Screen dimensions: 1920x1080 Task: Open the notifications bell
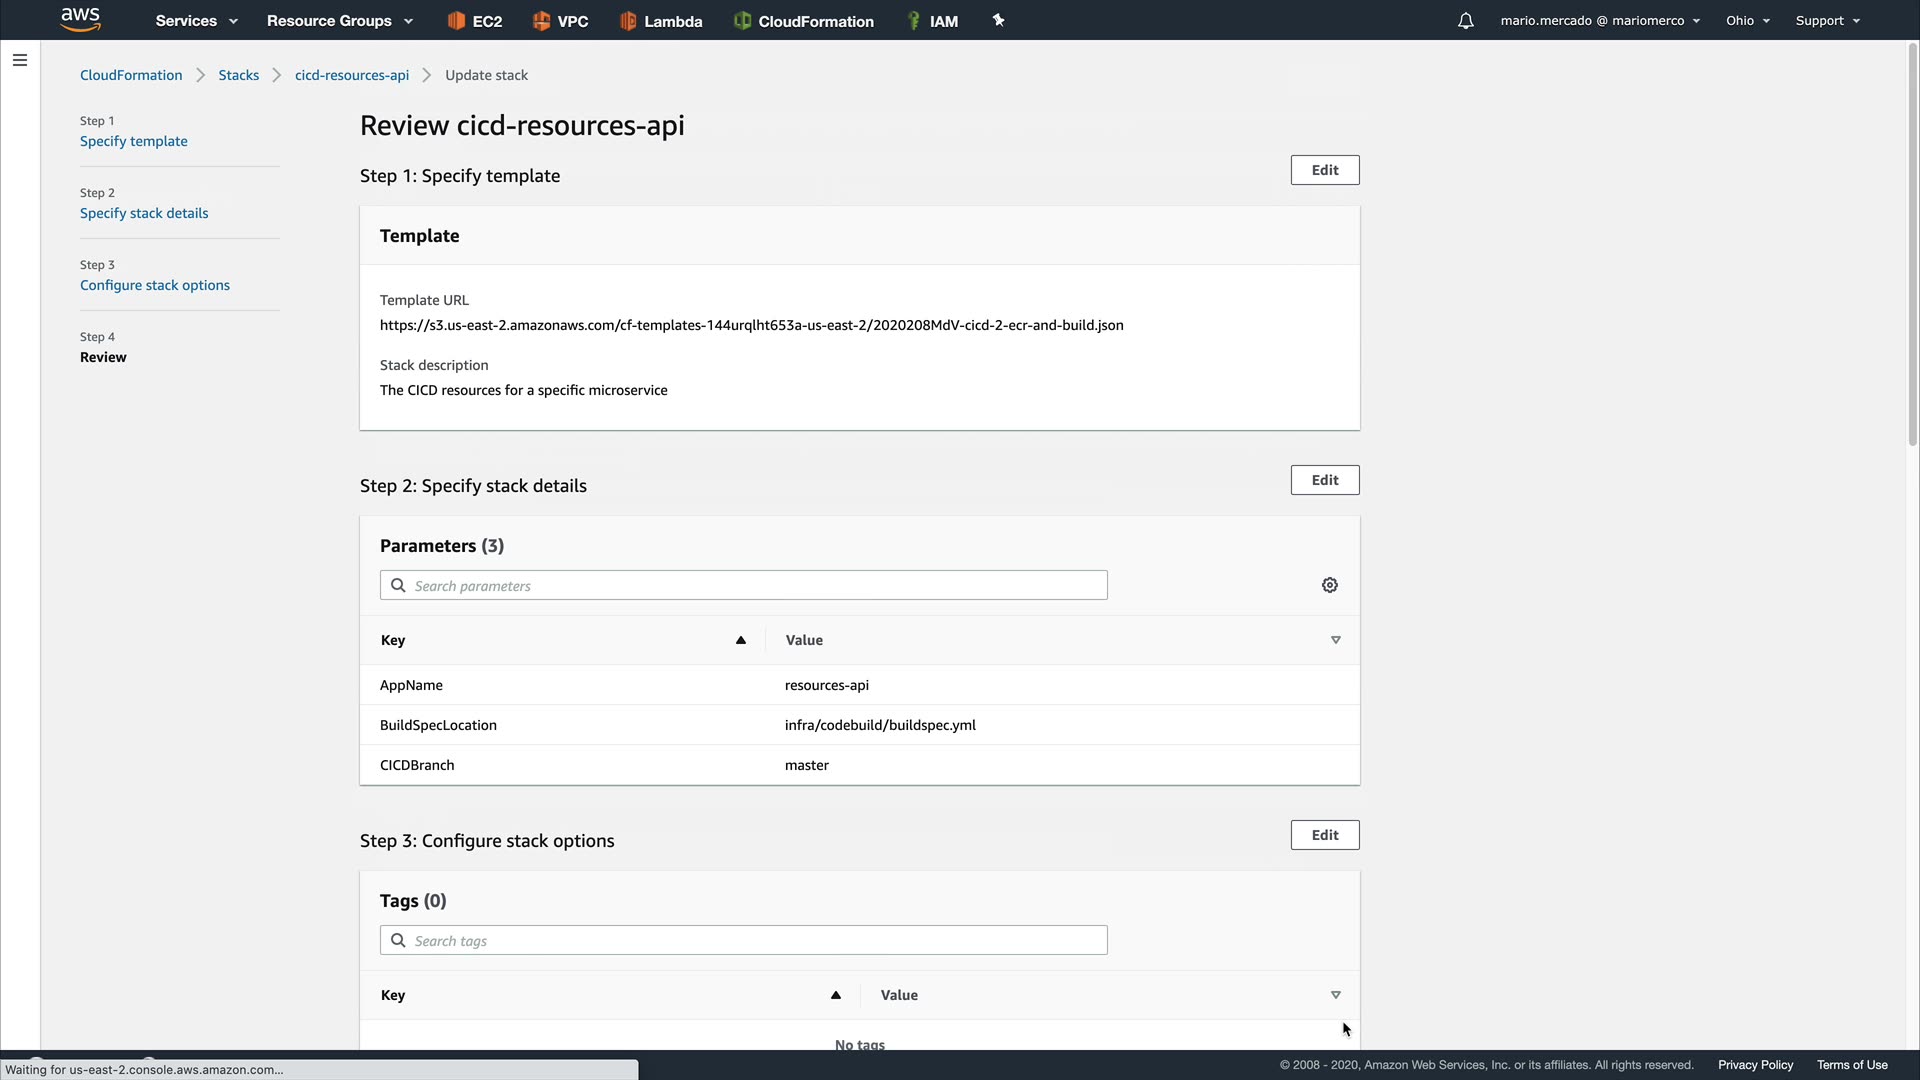tap(1465, 21)
